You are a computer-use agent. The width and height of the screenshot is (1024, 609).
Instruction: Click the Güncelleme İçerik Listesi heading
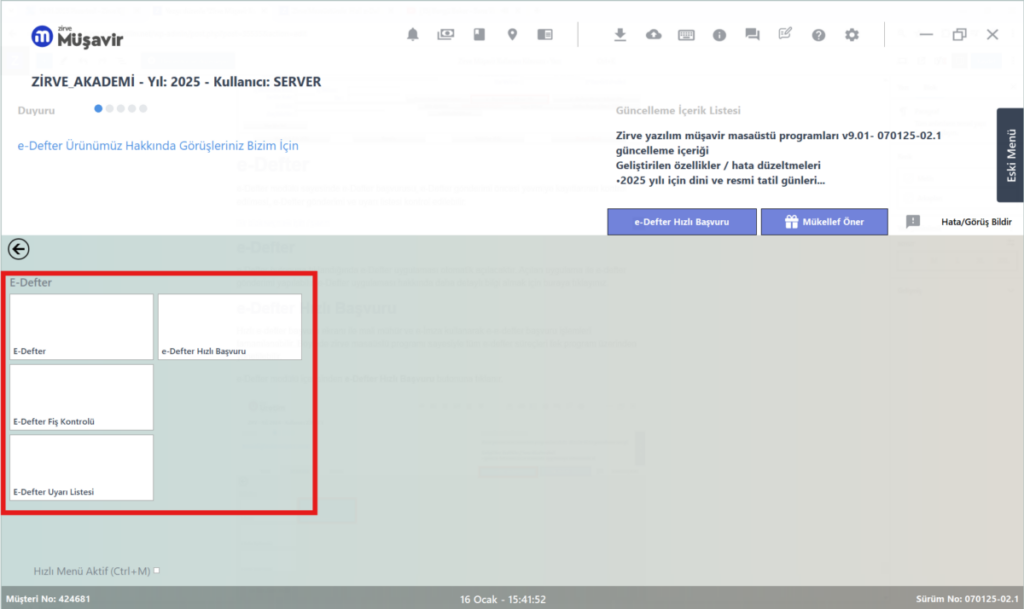pos(678,110)
